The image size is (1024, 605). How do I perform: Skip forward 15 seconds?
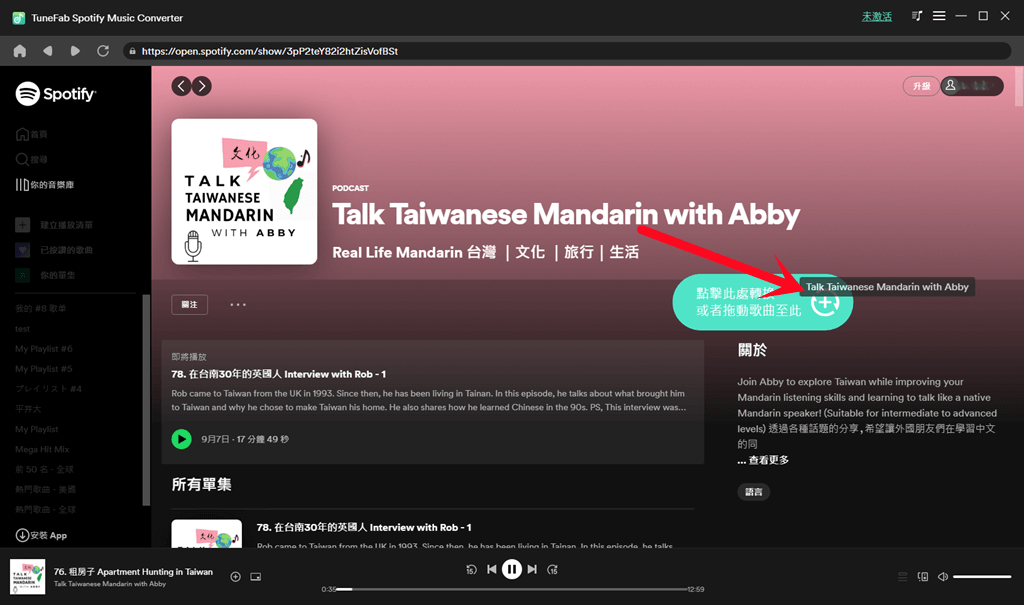point(552,570)
